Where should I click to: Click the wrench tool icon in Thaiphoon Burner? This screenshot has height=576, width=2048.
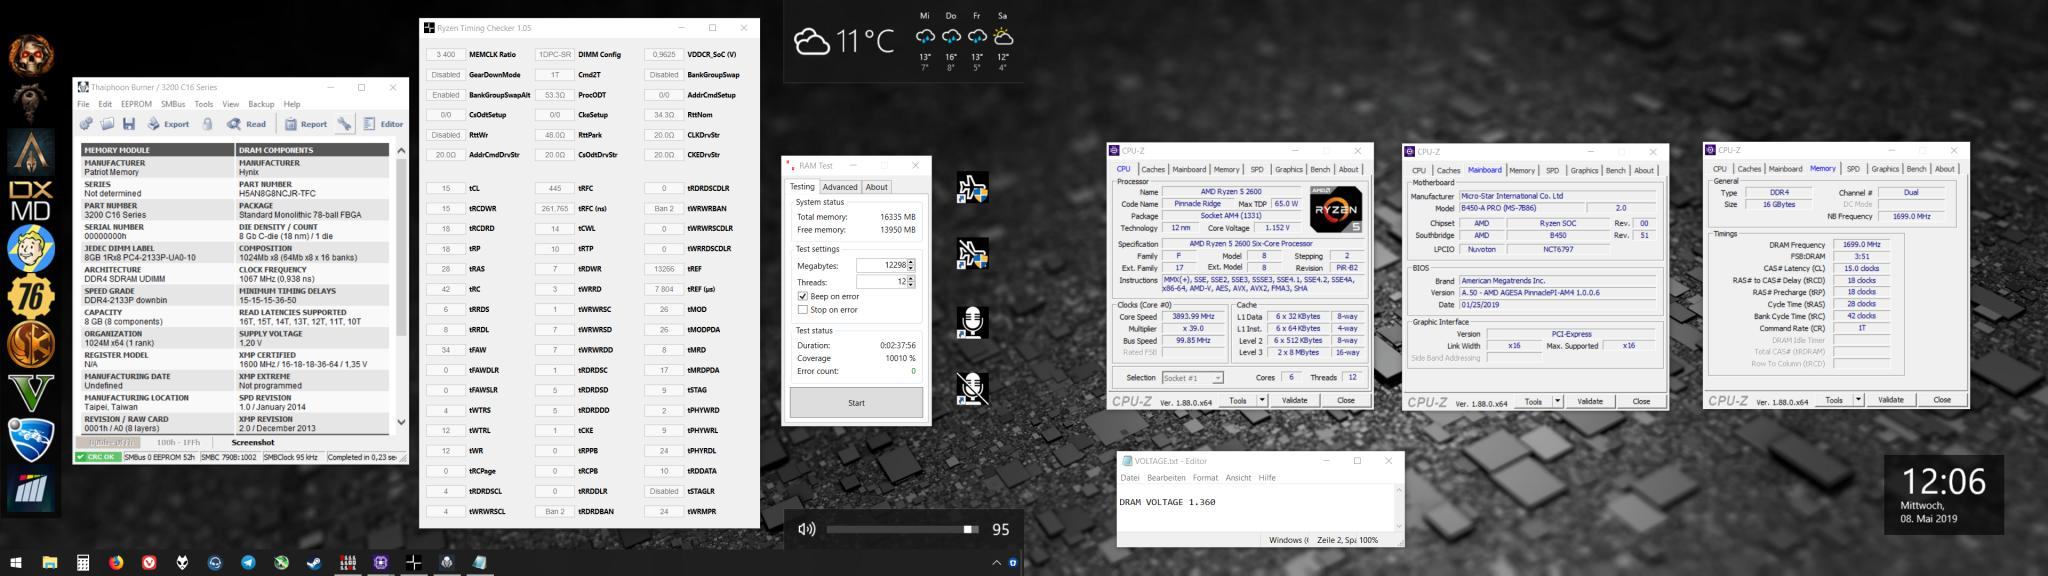click(344, 124)
